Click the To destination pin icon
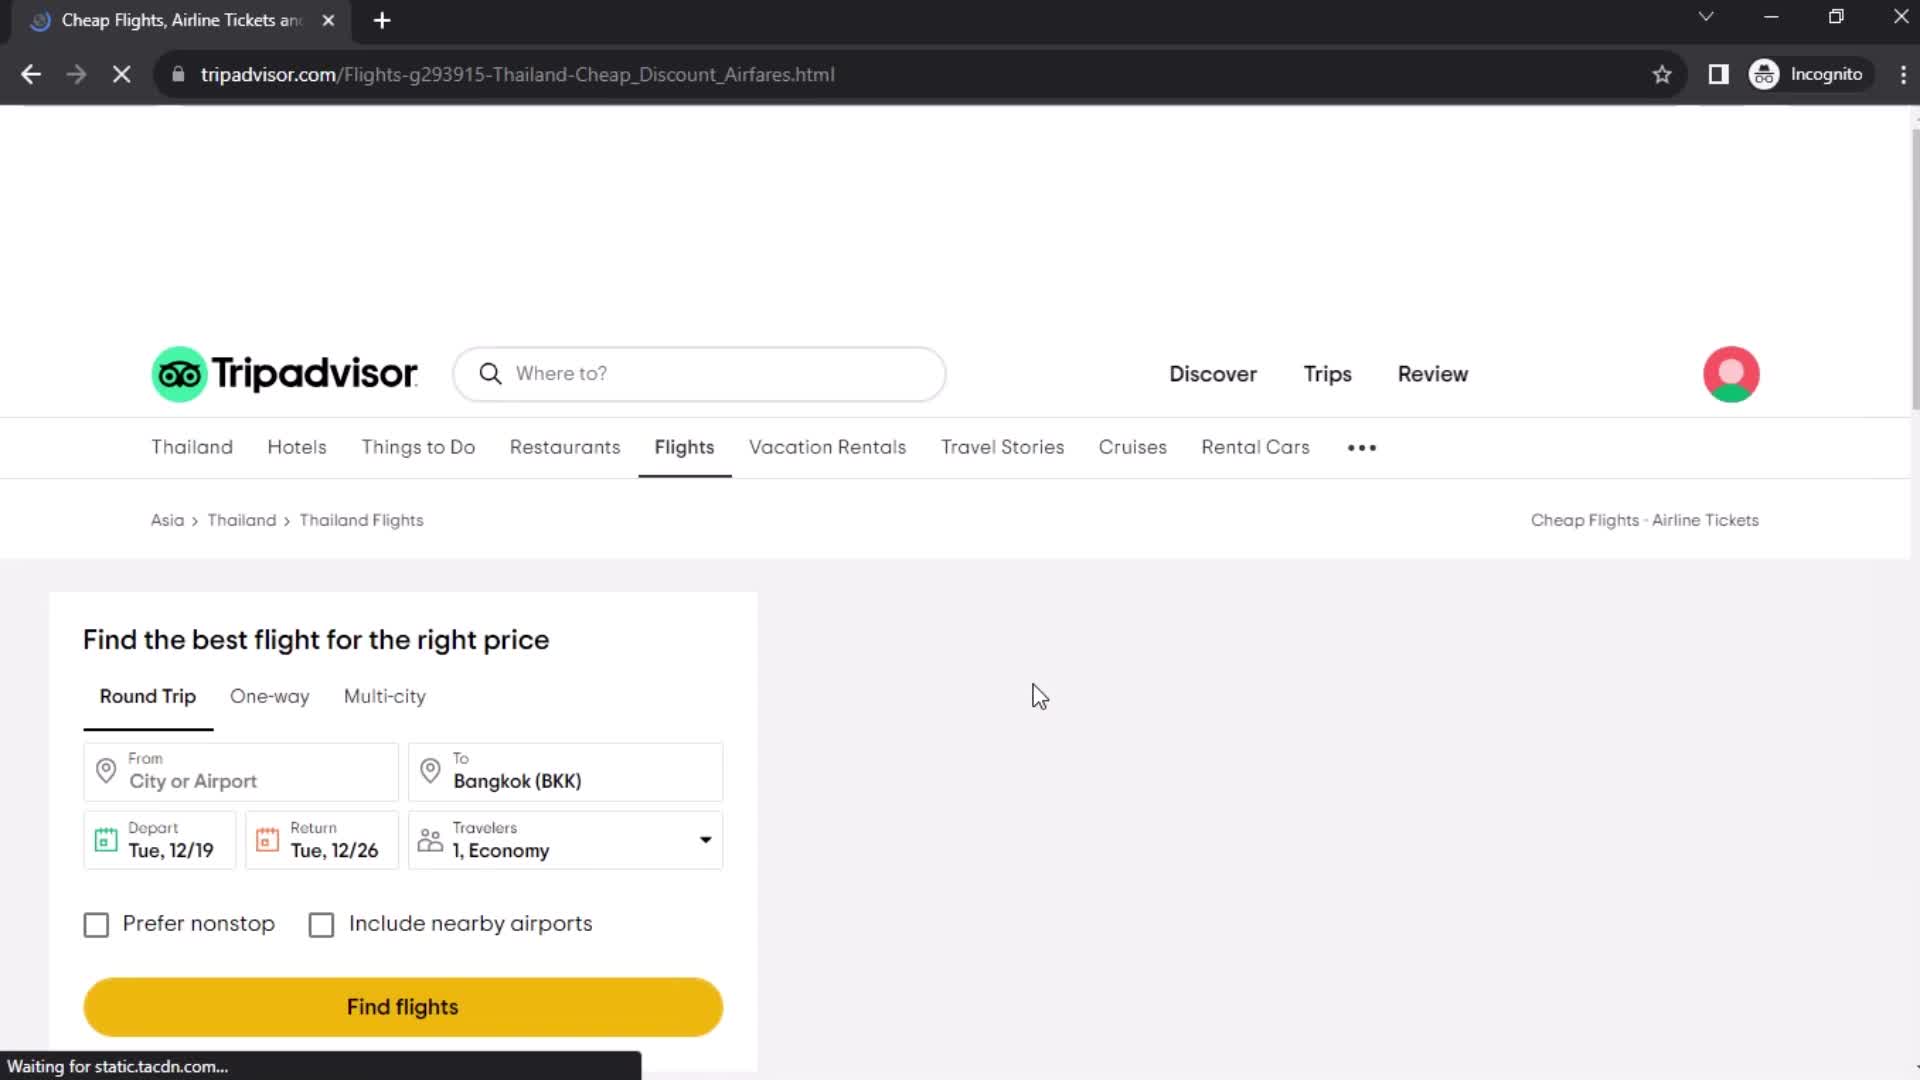The image size is (1920, 1080). [431, 771]
